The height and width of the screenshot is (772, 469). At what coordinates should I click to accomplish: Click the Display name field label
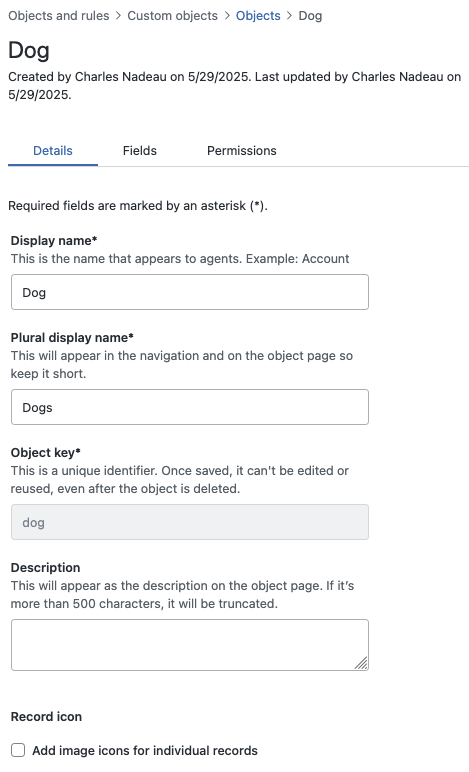(54, 241)
